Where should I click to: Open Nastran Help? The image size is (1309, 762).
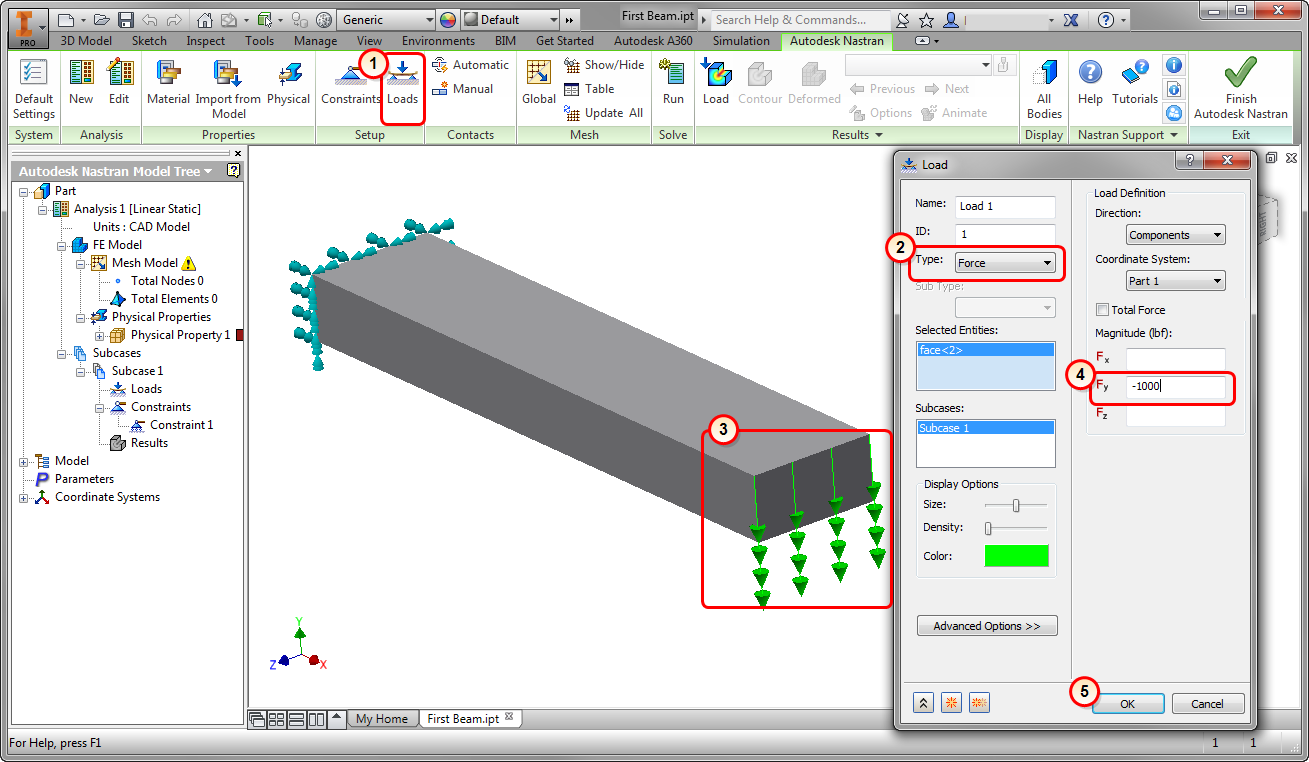click(1090, 82)
